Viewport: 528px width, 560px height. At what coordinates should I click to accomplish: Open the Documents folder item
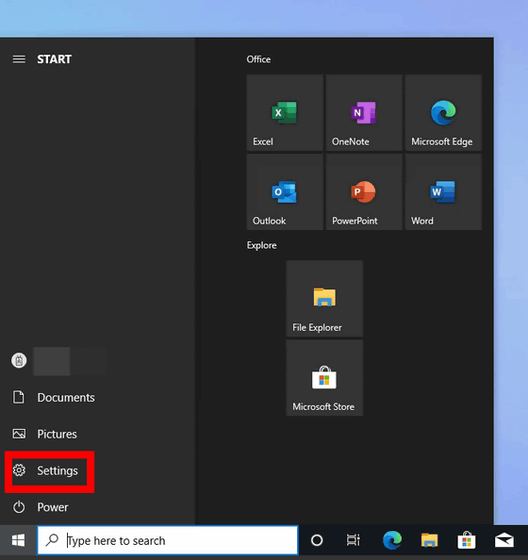(54, 398)
